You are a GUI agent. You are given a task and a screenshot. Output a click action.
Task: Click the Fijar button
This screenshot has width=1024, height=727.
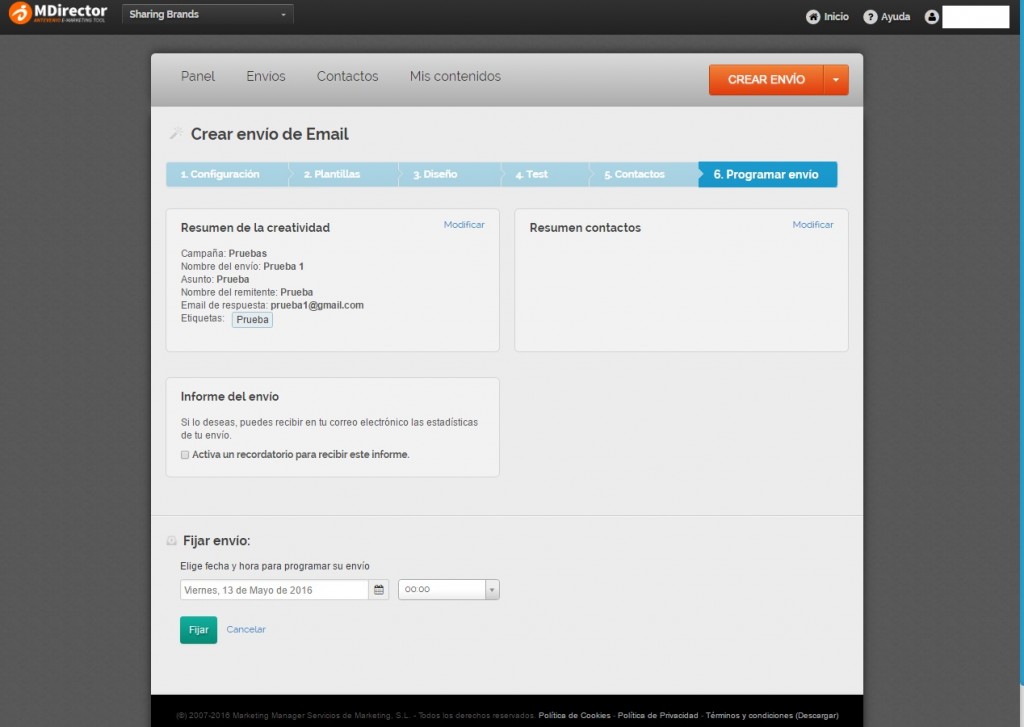tap(199, 630)
